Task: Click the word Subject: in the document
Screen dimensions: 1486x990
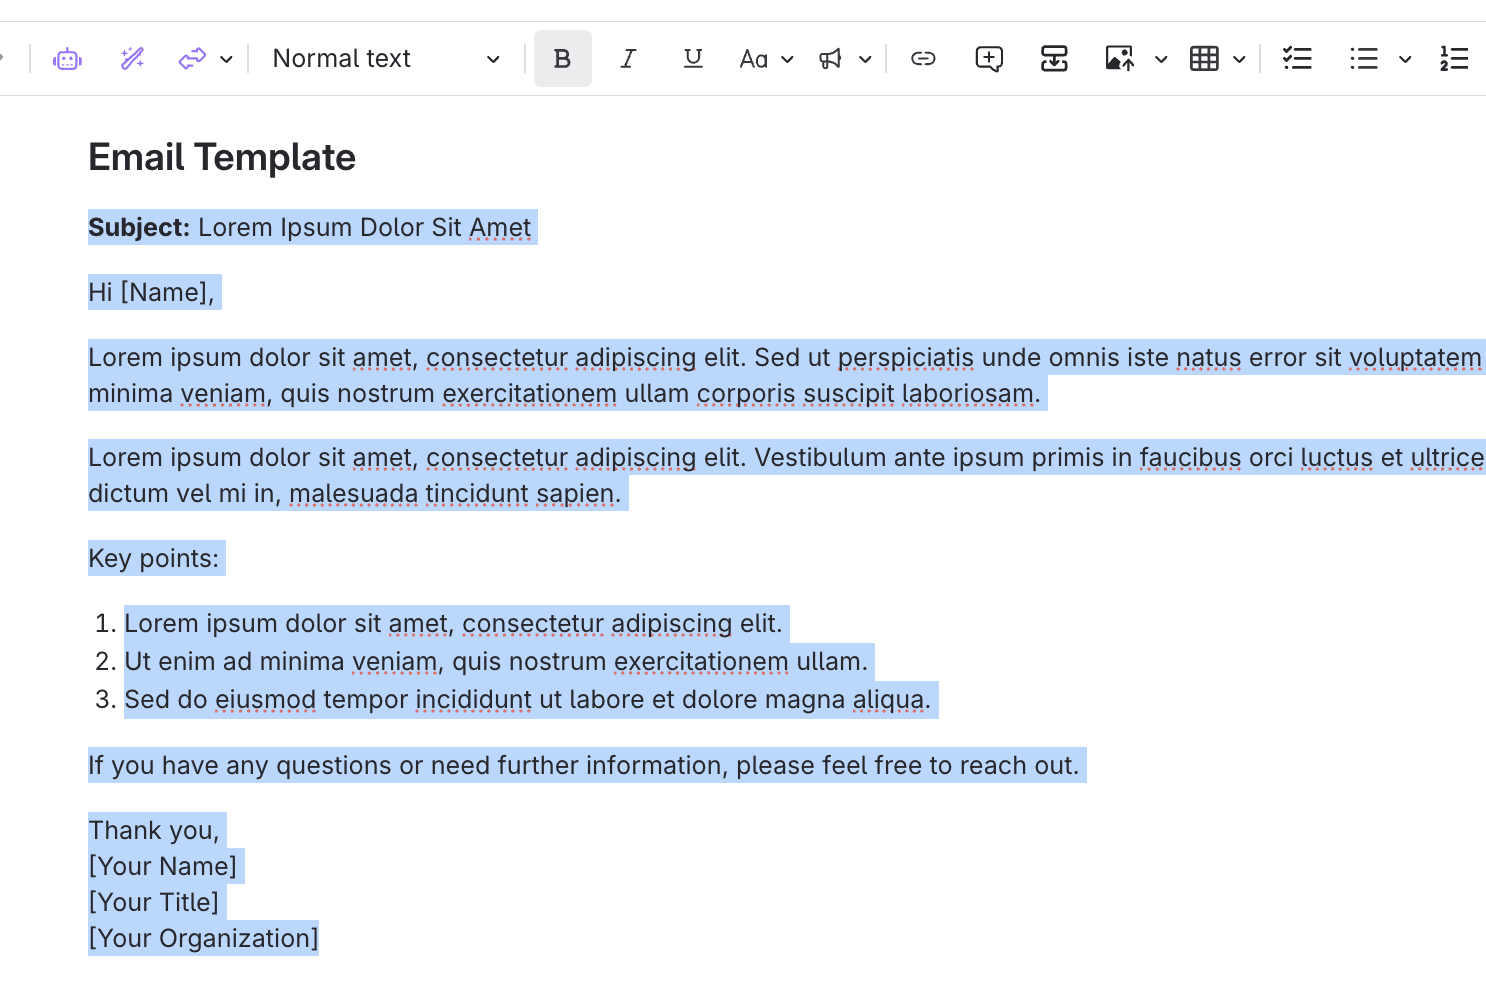Action: pos(139,227)
